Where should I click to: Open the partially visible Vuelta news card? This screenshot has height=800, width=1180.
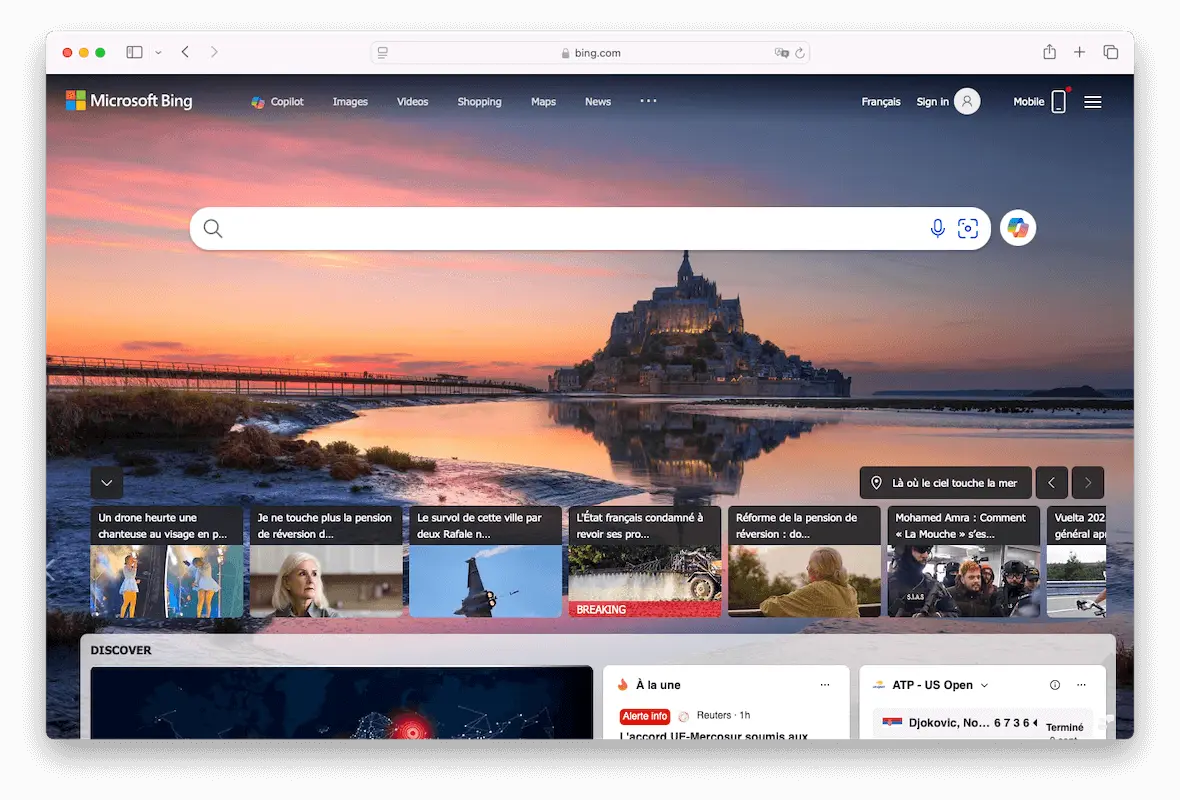click(1076, 561)
